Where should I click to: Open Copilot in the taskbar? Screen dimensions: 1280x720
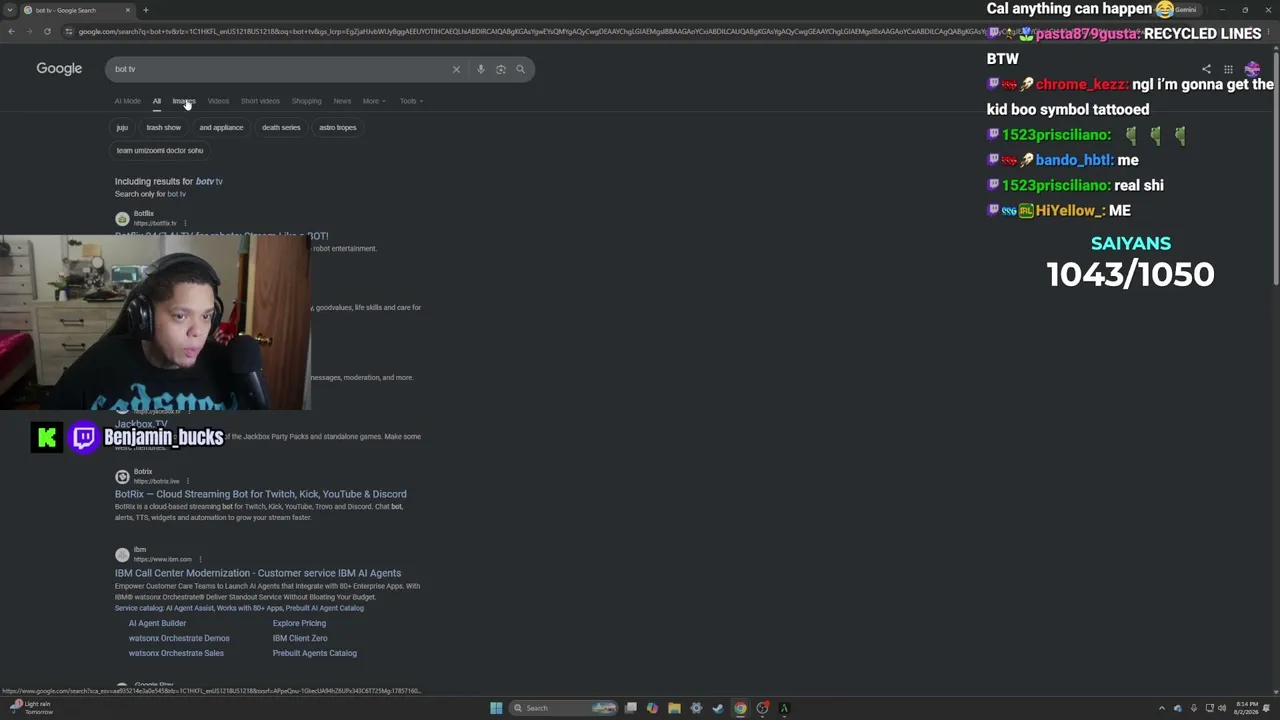[652, 708]
